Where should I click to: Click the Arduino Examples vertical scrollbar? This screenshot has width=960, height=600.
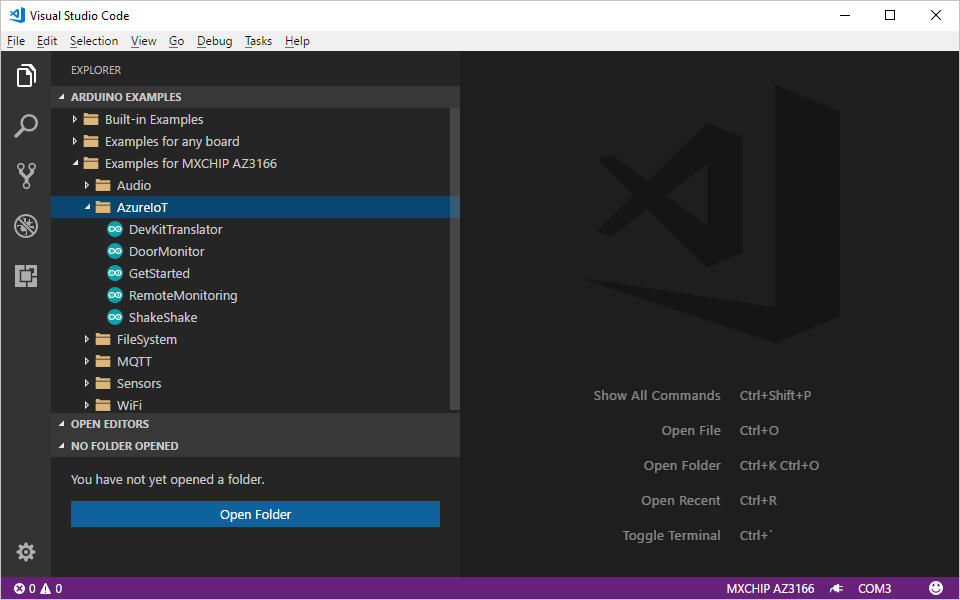pyautogui.click(x=454, y=259)
